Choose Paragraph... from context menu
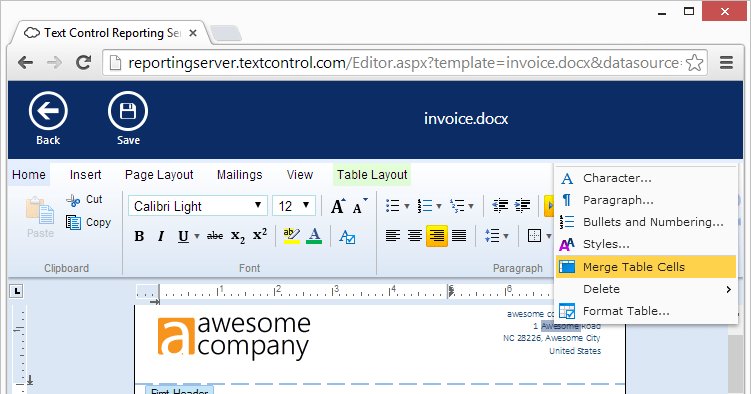Screen dimensions: 751x394 pos(646,200)
